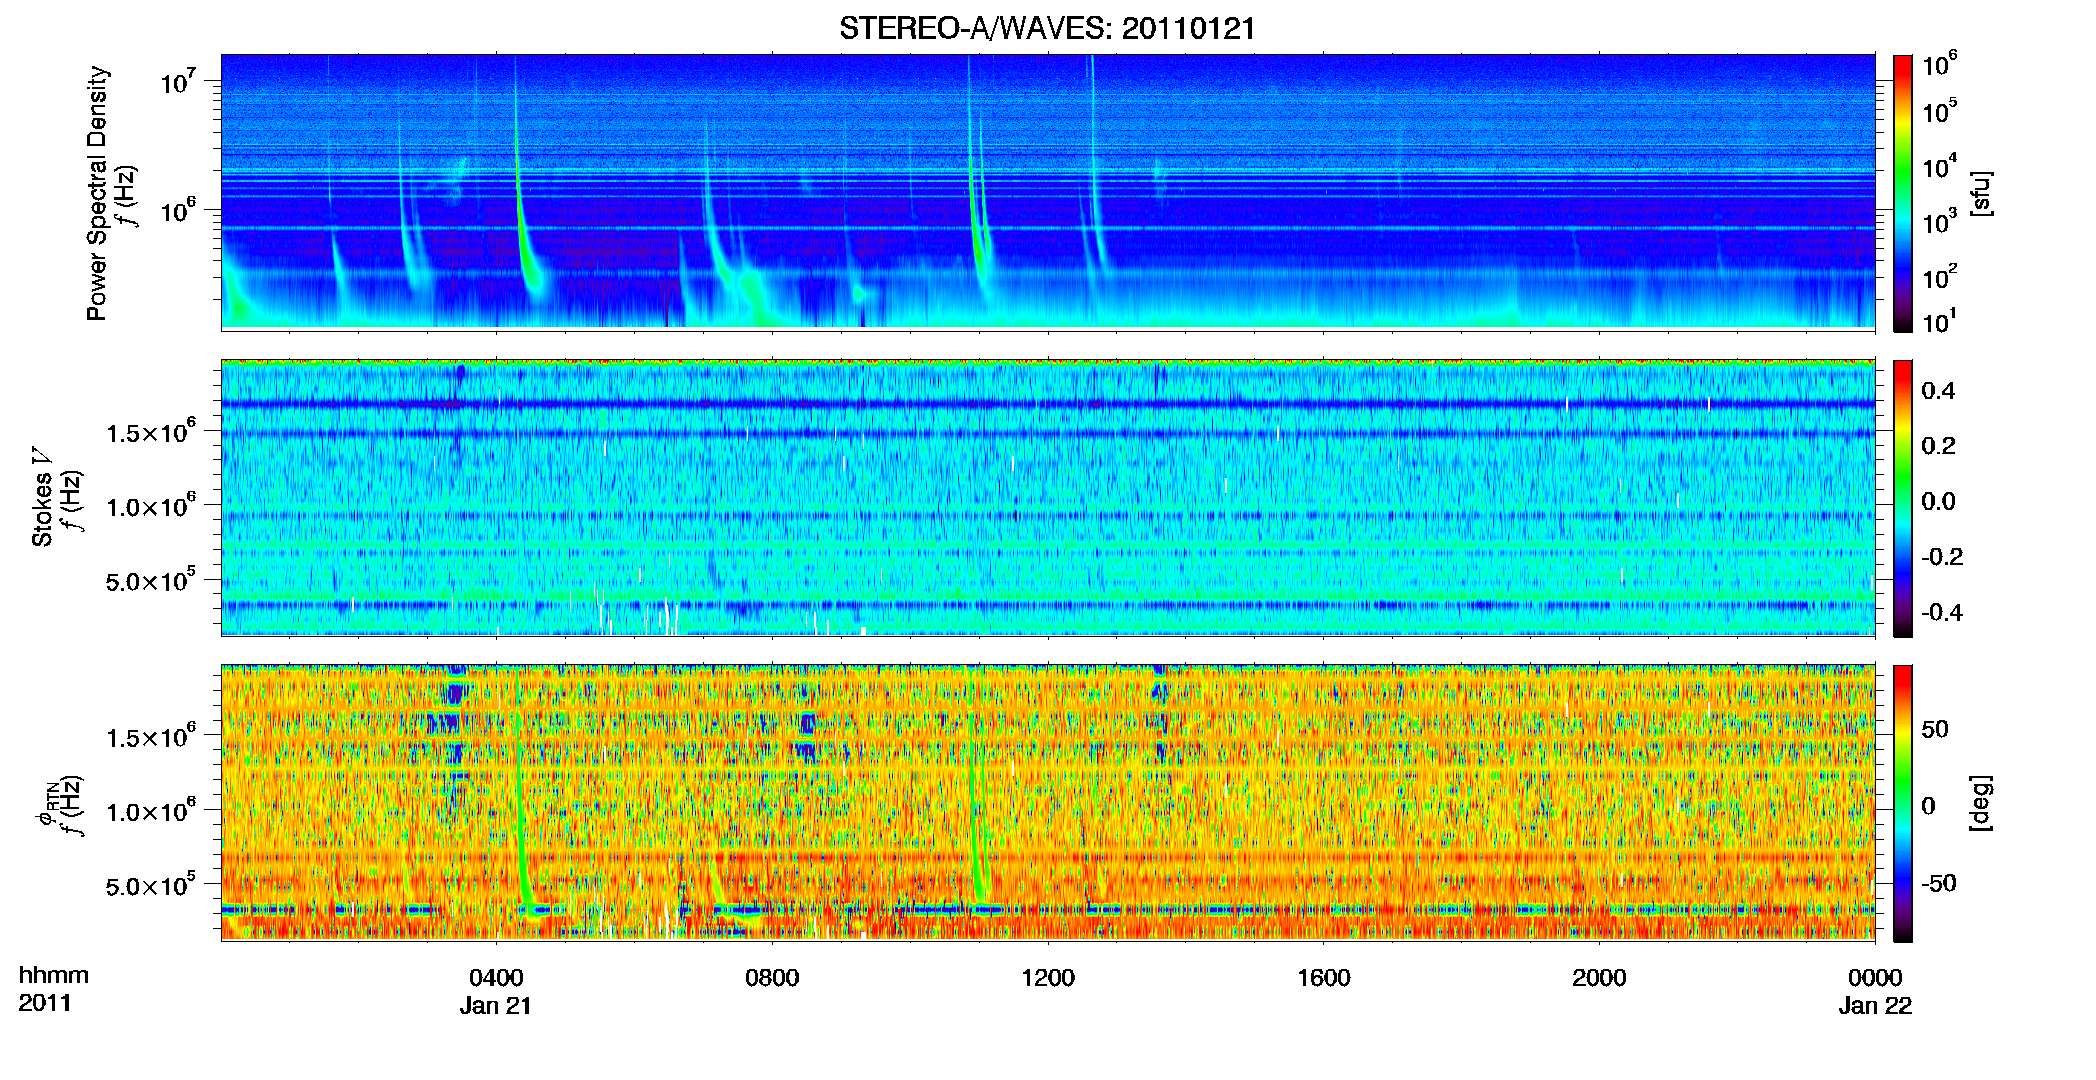2096x1080 pixels.
Task: Click the Jan 21 date label
Action: click(496, 1006)
